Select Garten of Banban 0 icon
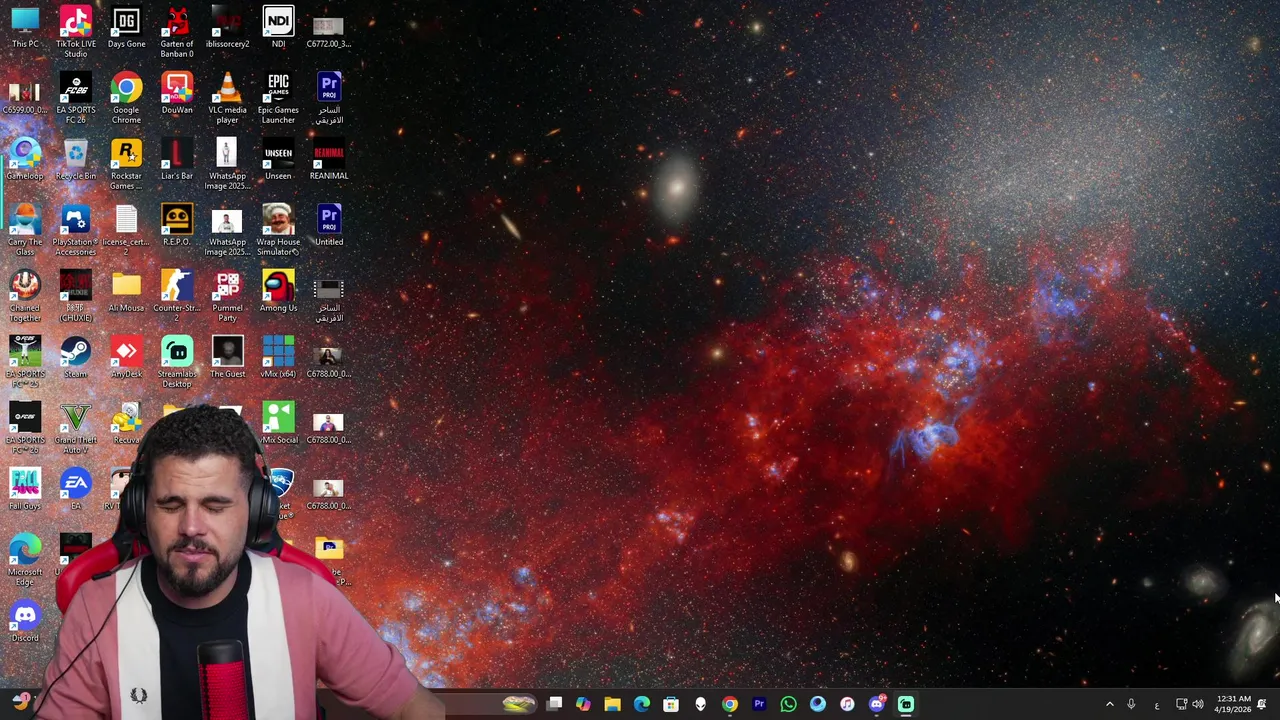Viewport: 1280px width, 720px height. [177, 32]
